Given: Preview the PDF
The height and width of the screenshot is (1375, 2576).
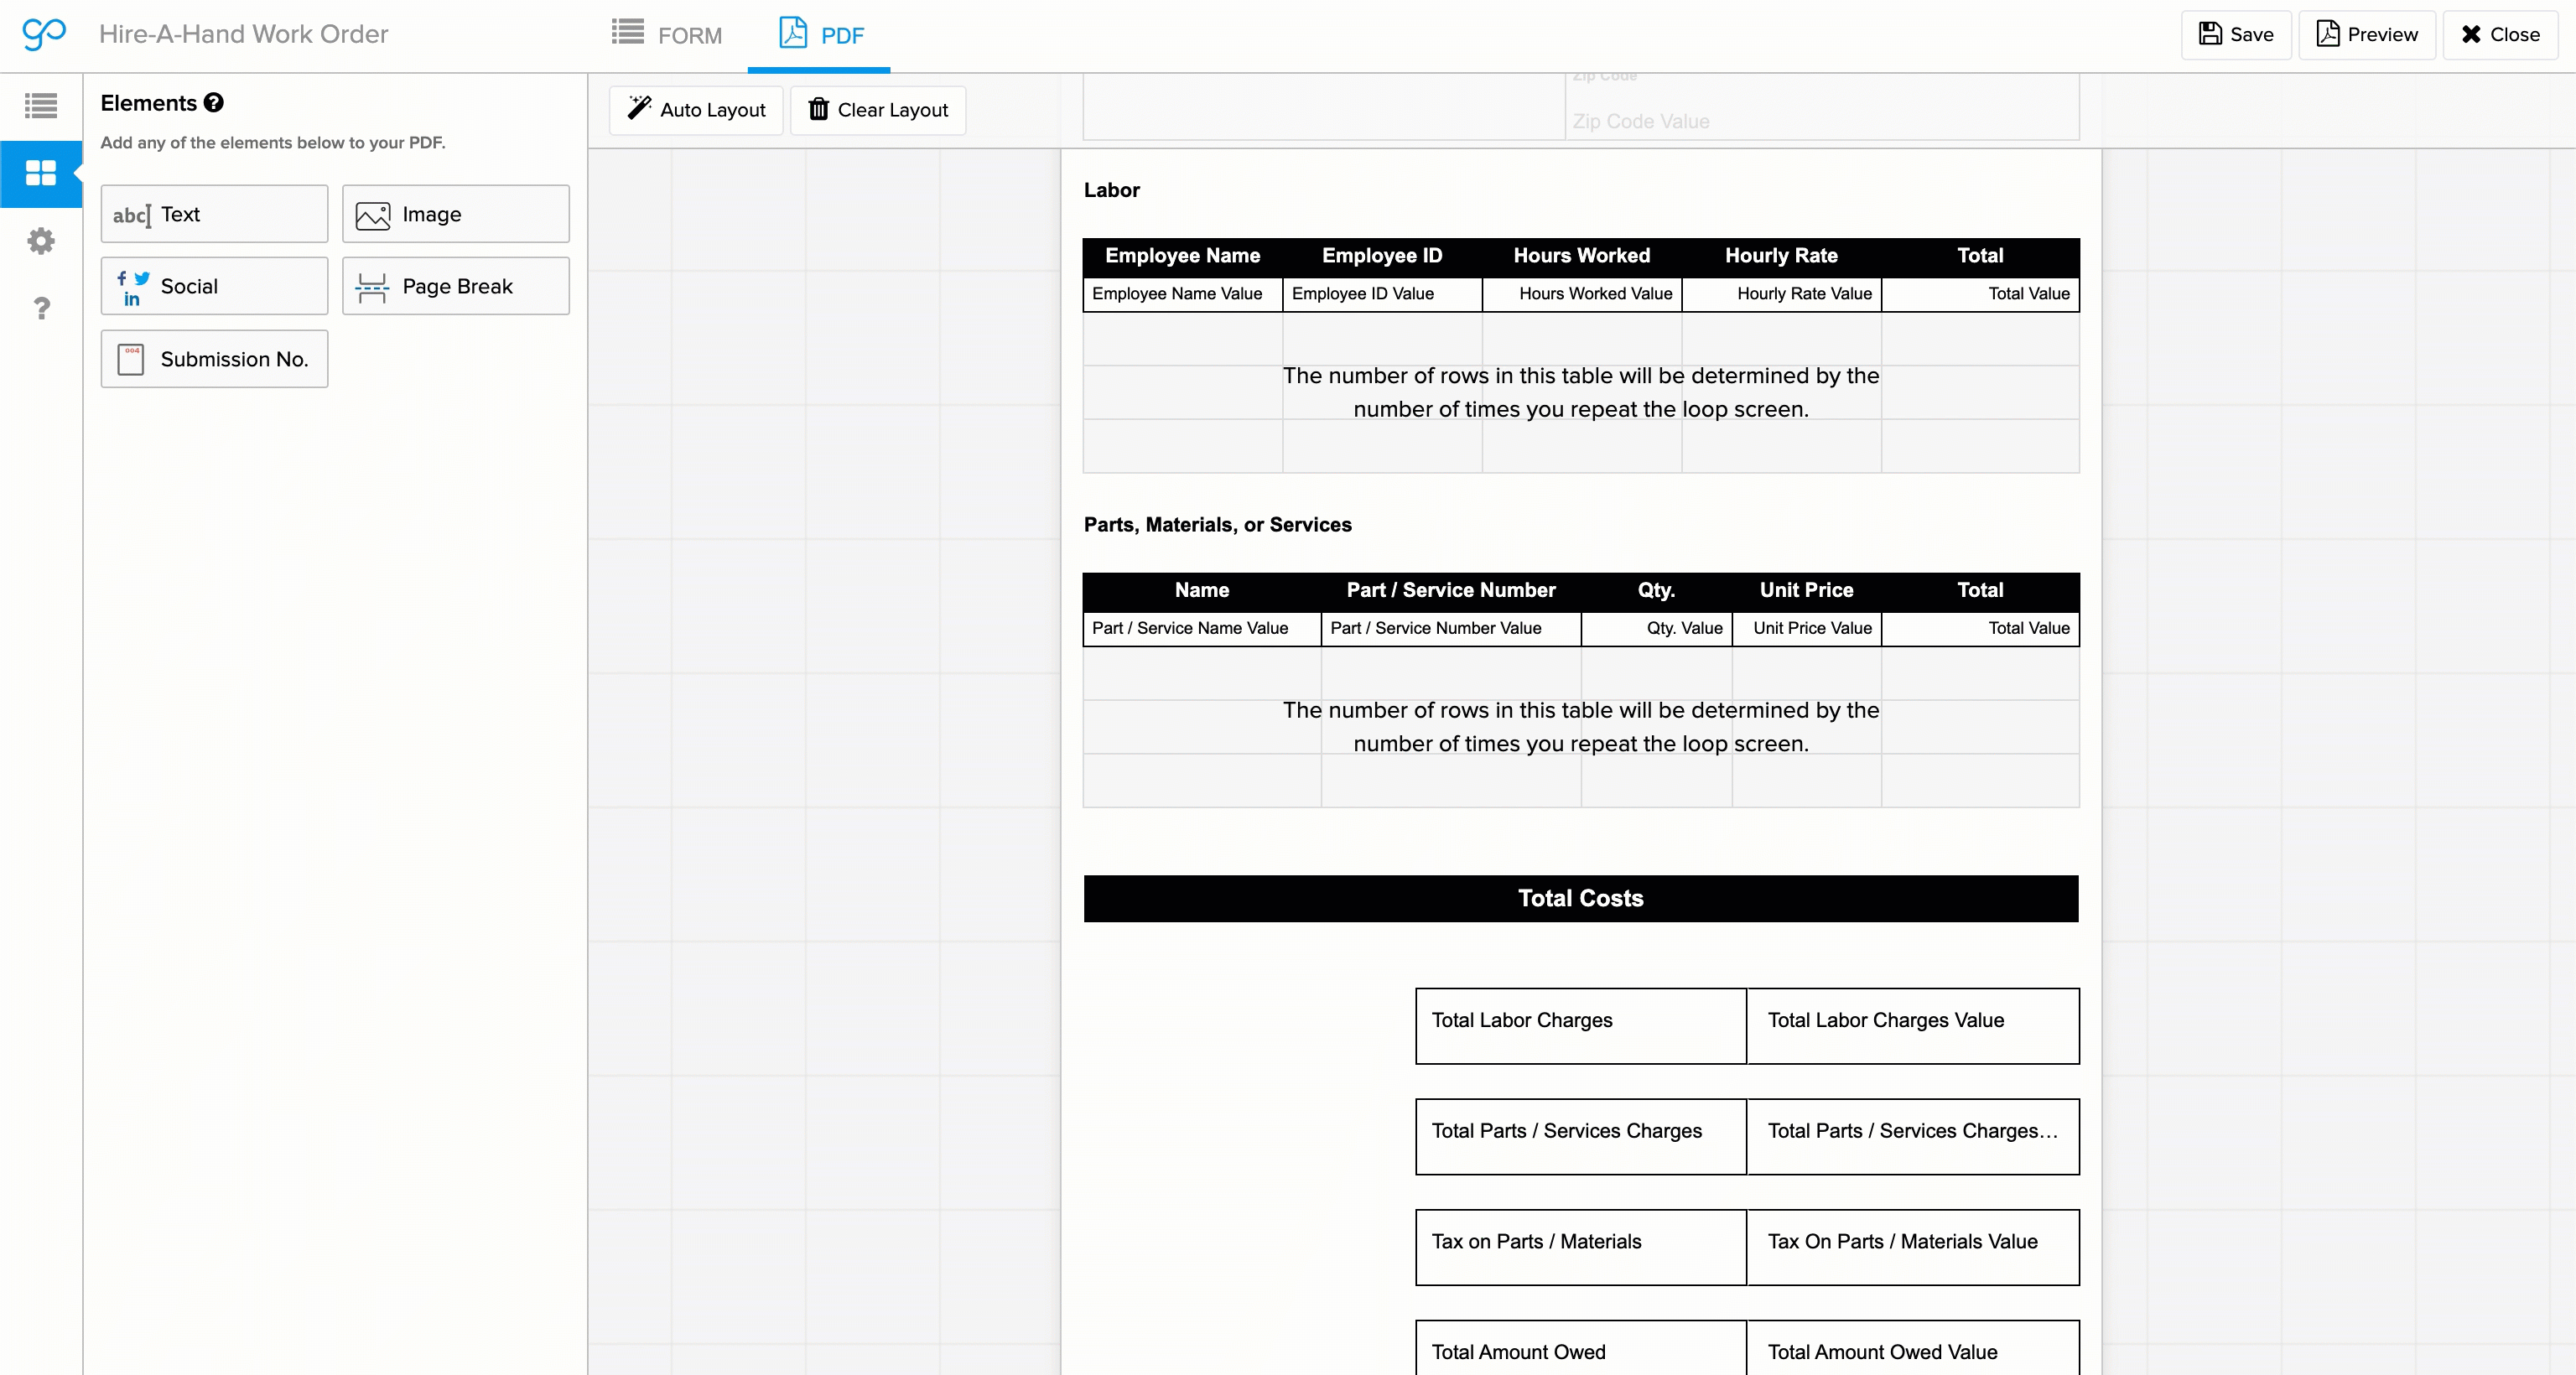Looking at the screenshot, I should 2367,35.
